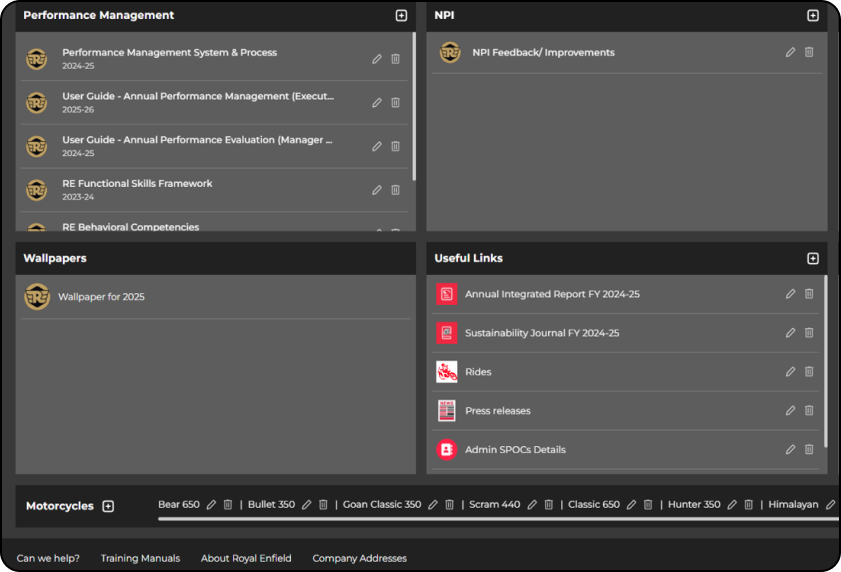This screenshot has height=572, width=841.
Task: Click the Sustainability Journal red icon
Action: [447, 333]
